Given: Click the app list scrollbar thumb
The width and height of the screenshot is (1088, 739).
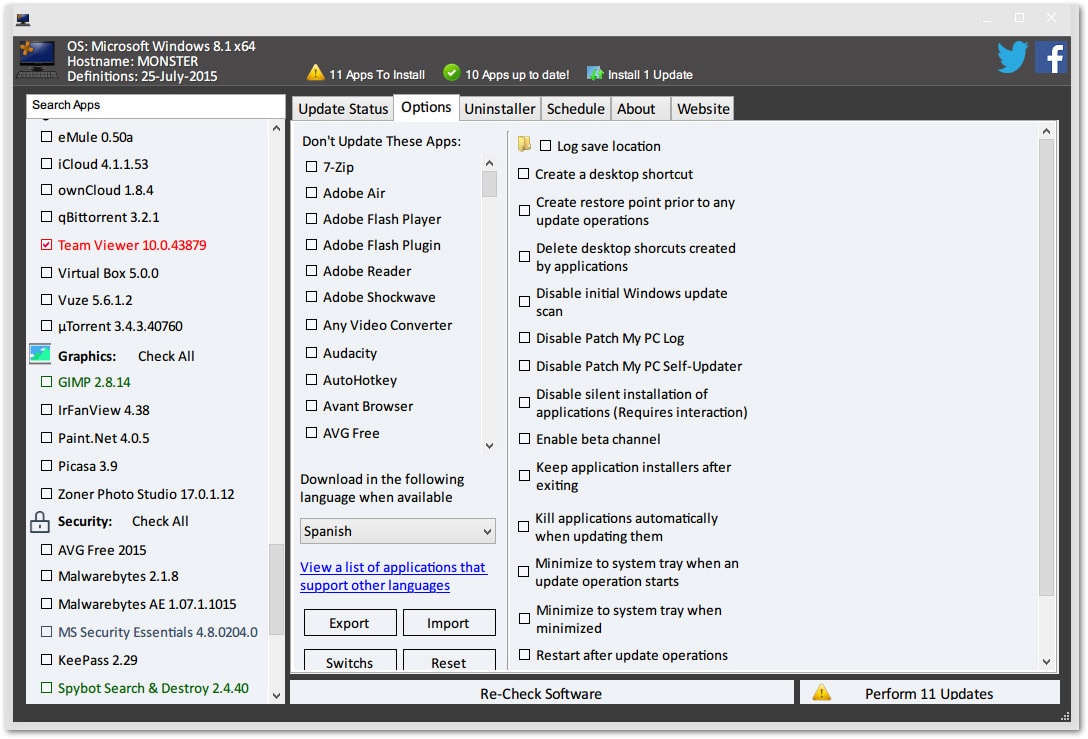Looking at the screenshot, I should [x=276, y=589].
